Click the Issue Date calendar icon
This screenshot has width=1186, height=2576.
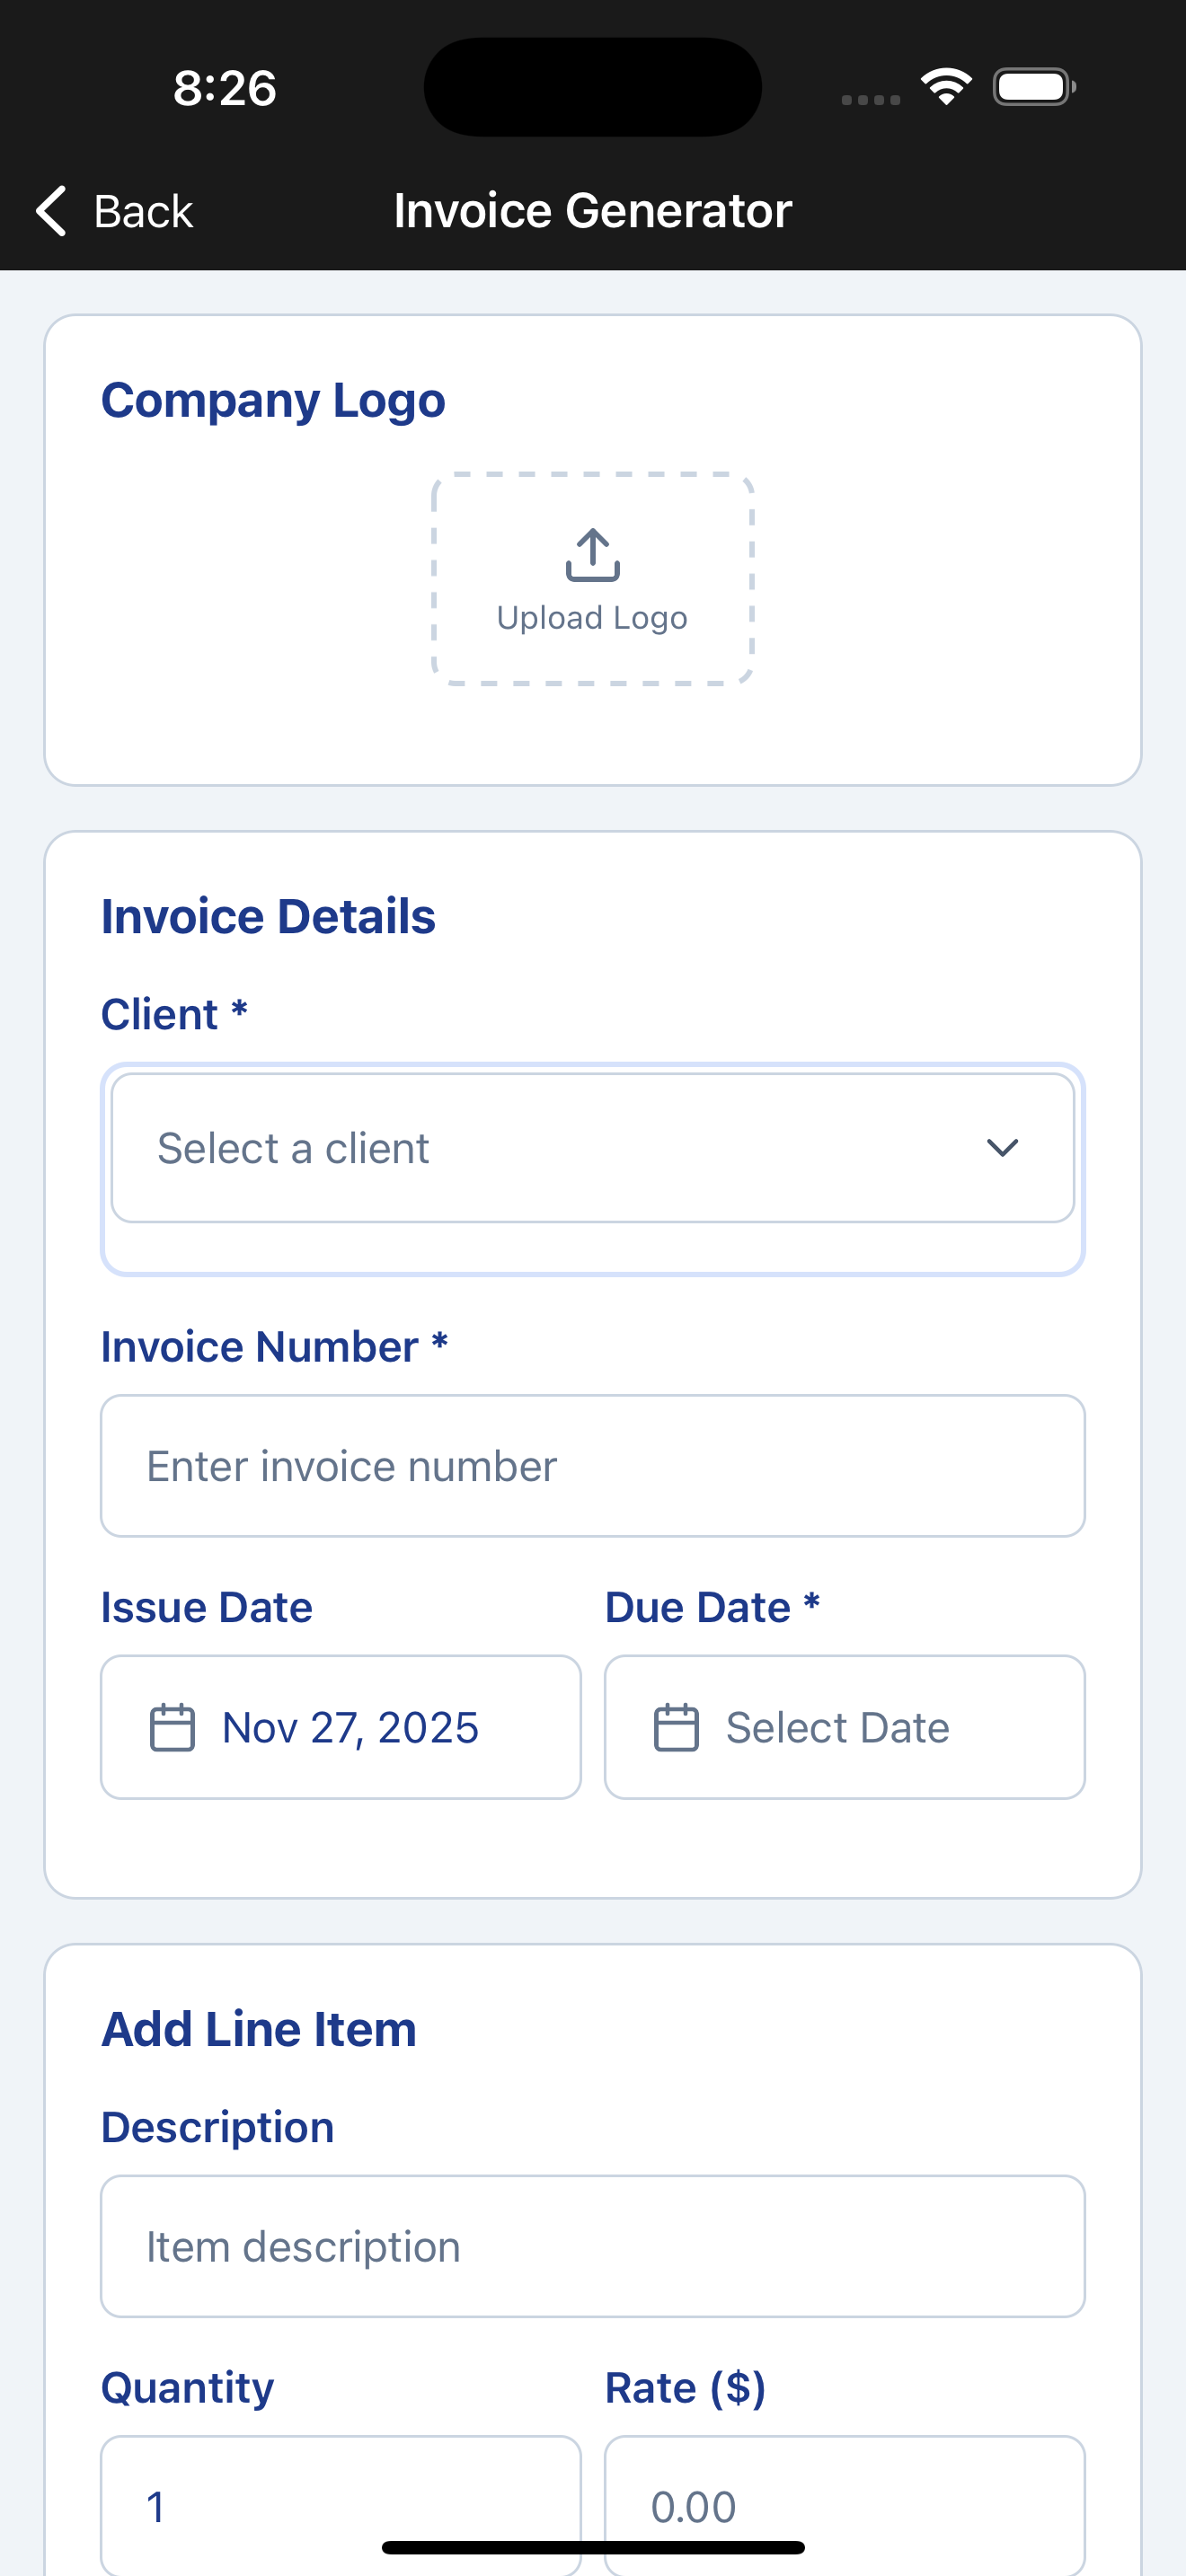pyautogui.click(x=172, y=1728)
